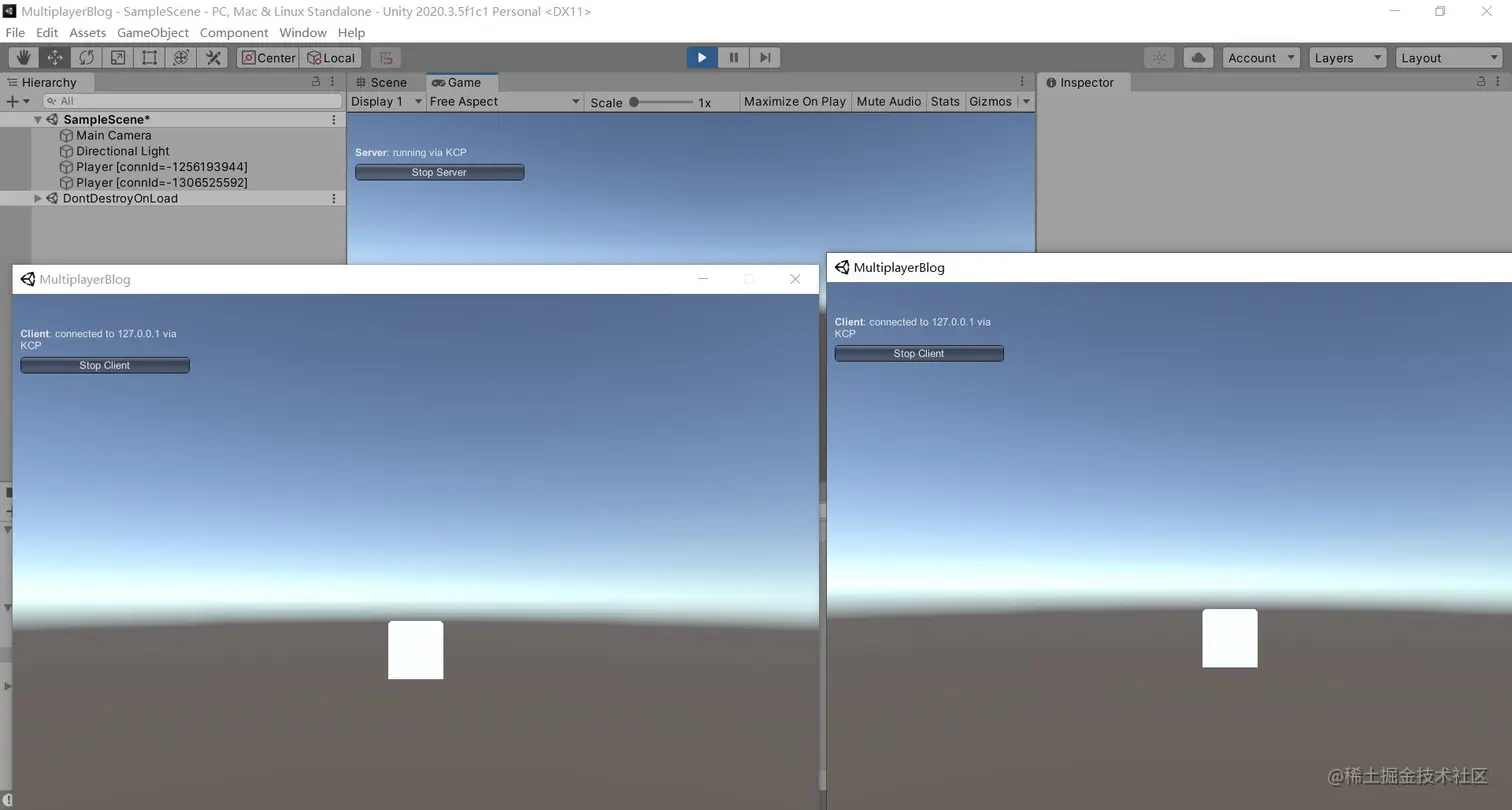Select the Scale tool
The height and width of the screenshot is (810, 1512).
pyautogui.click(x=118, y=58)
